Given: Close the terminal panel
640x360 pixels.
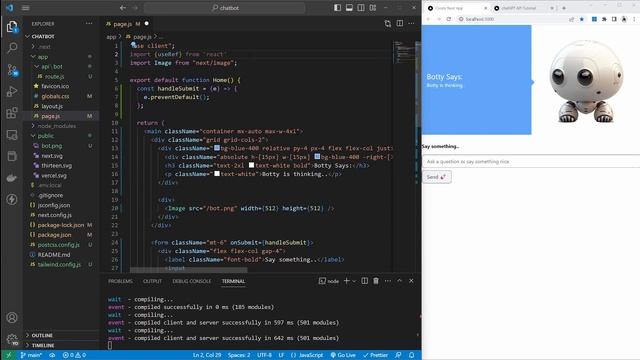Looking at the screenshot, I should [x=411, y=281].
